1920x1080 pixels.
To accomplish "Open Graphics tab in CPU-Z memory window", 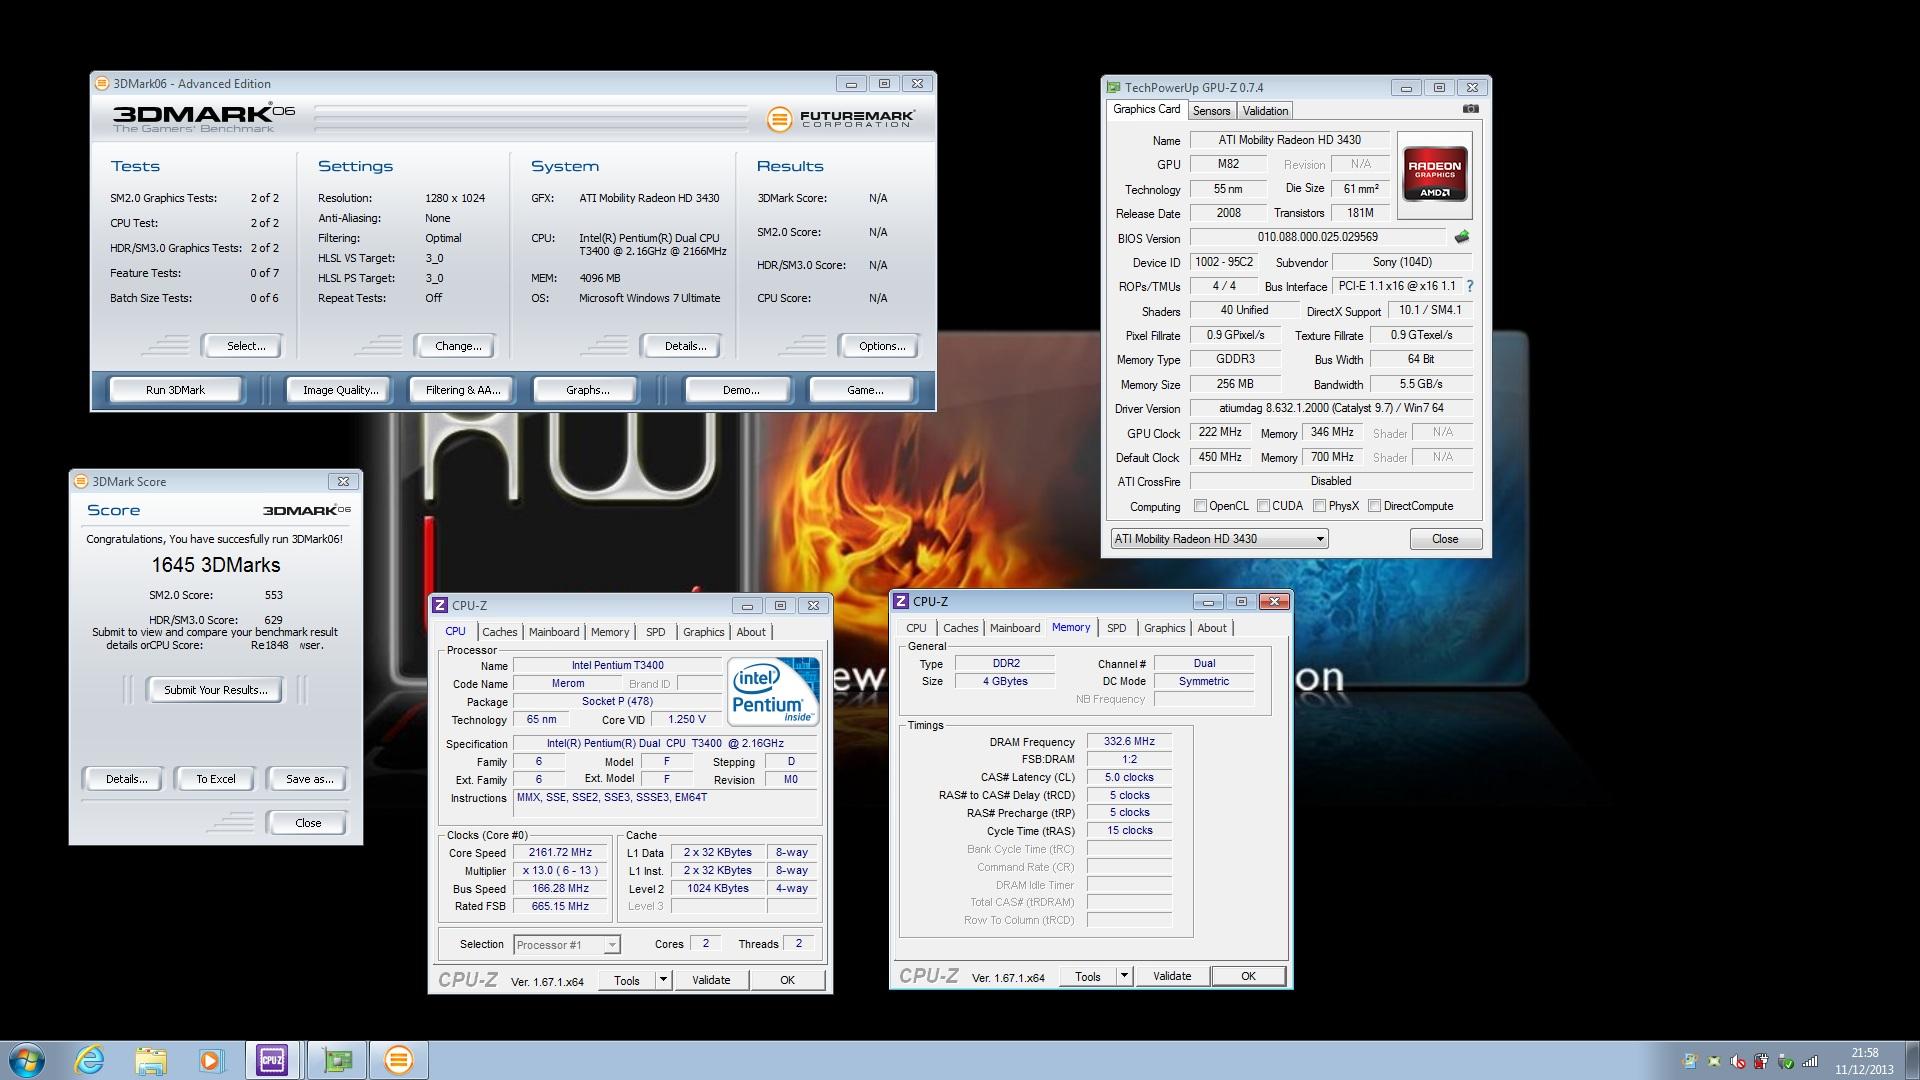I will click(x=1164, y=628).
